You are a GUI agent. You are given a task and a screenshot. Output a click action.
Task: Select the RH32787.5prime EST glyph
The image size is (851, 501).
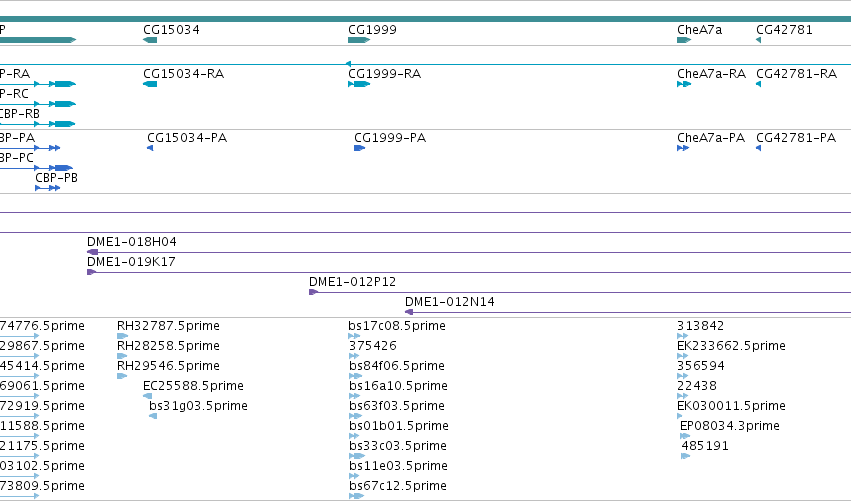point(123,337)
